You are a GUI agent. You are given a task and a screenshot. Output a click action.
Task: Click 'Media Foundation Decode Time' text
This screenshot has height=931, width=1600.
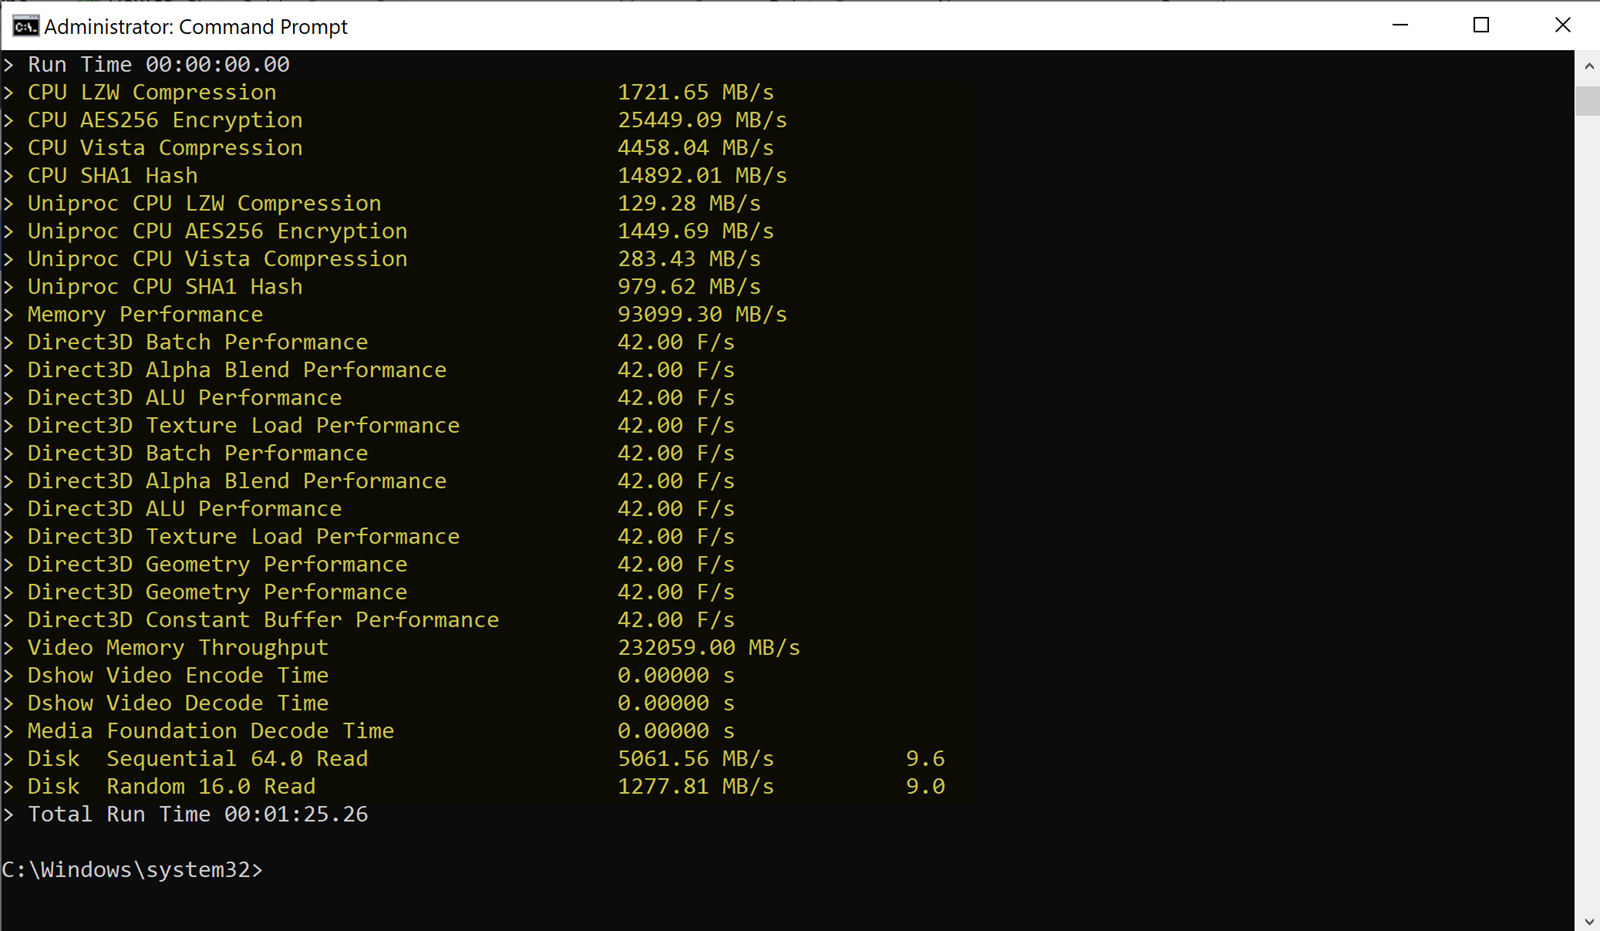coord(211,731)
